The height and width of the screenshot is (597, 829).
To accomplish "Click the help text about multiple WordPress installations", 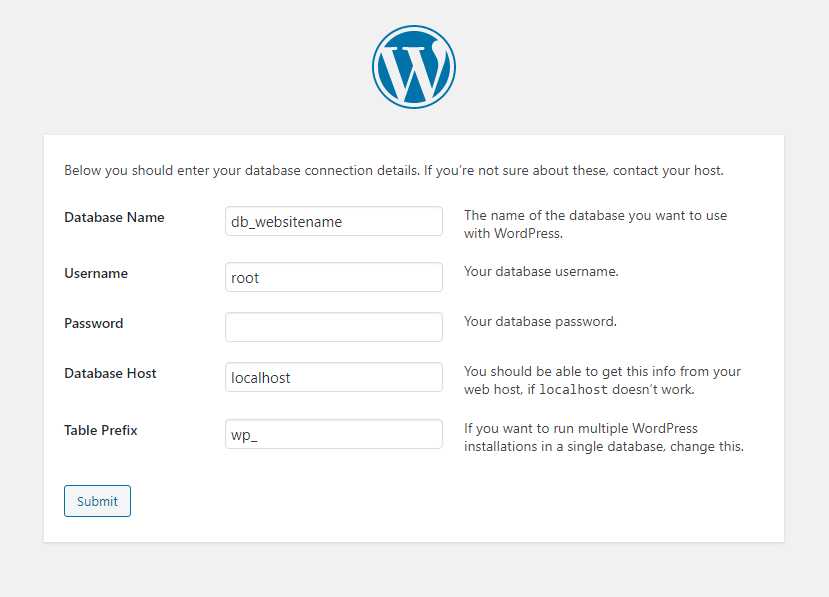I will click(604, 437).
